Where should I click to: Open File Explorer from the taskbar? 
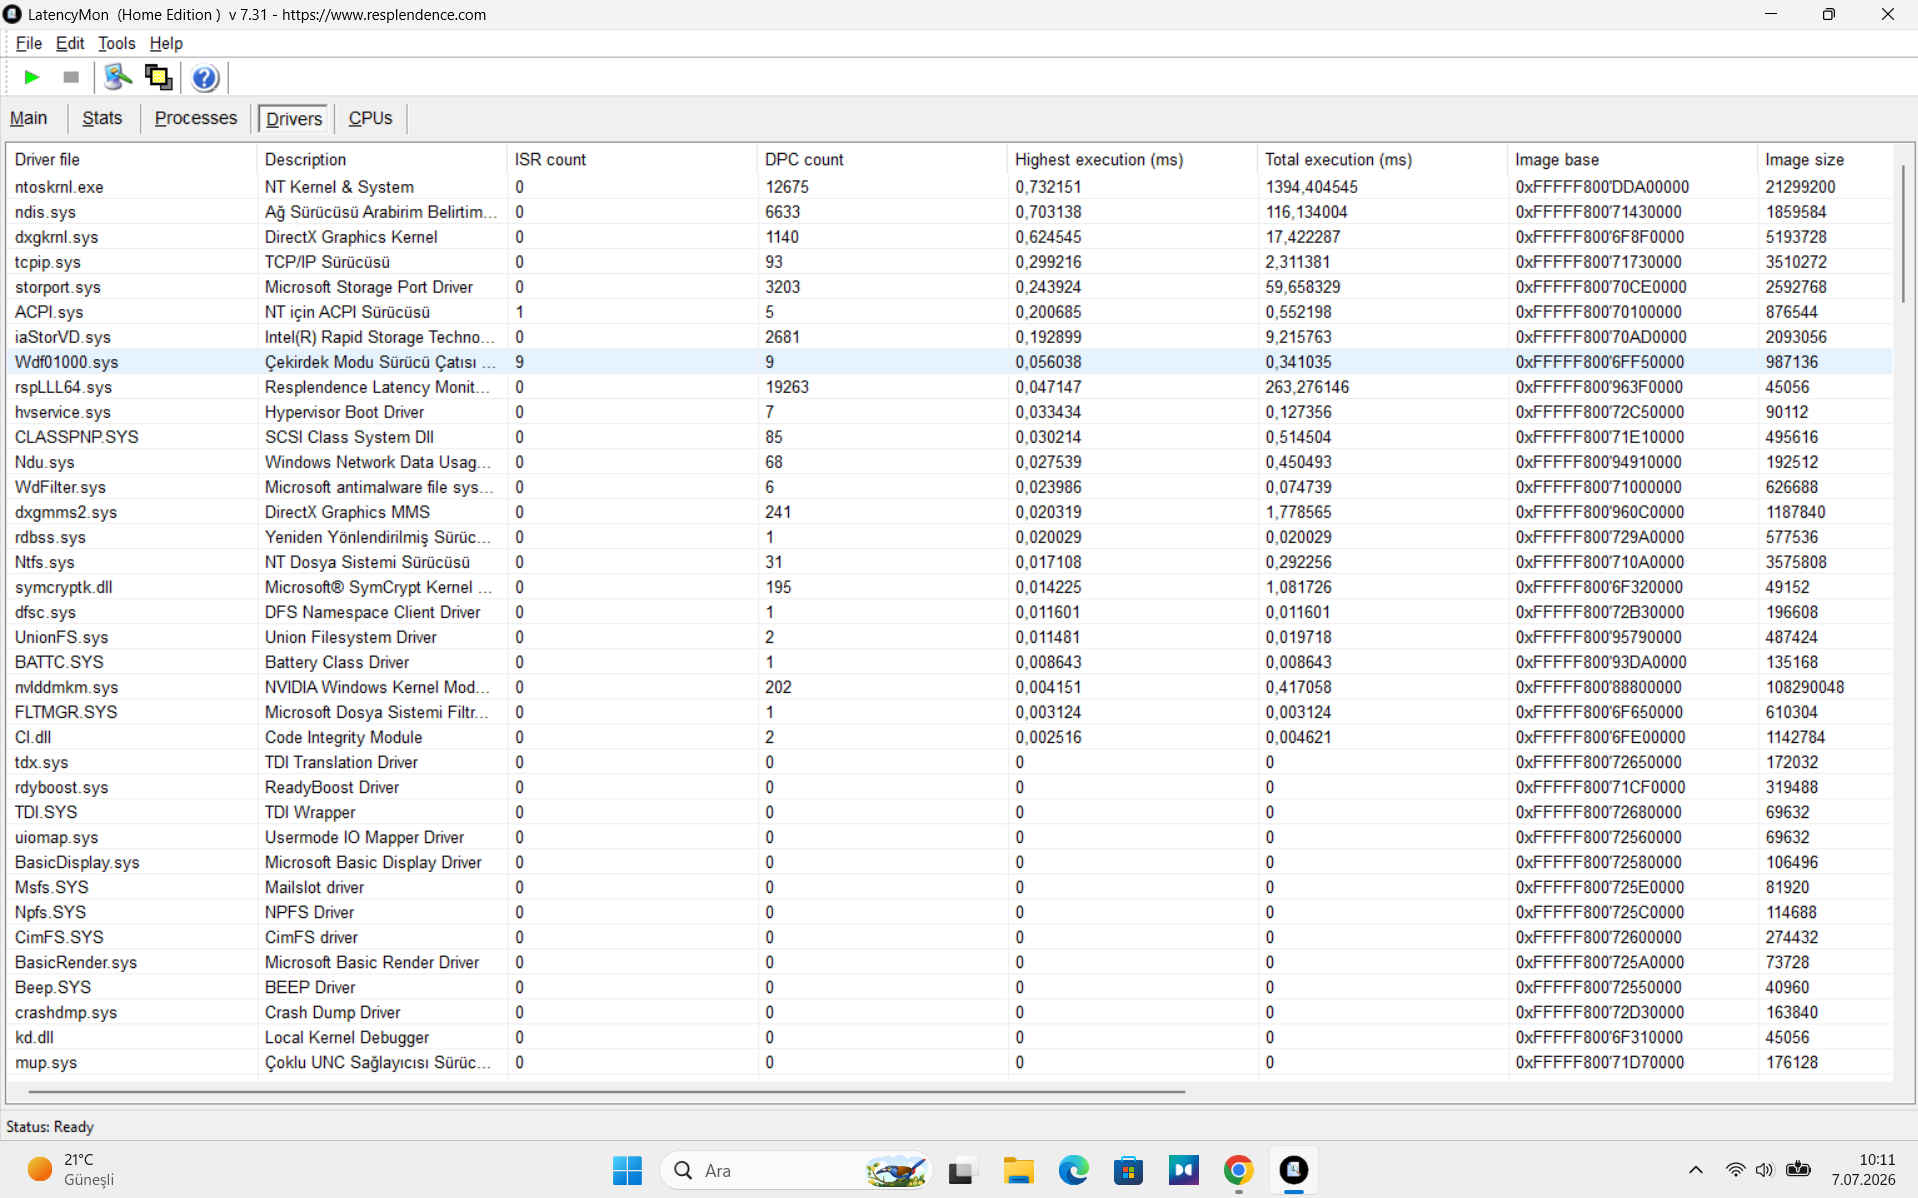pyautogui.click(x=1018, y=1170)
